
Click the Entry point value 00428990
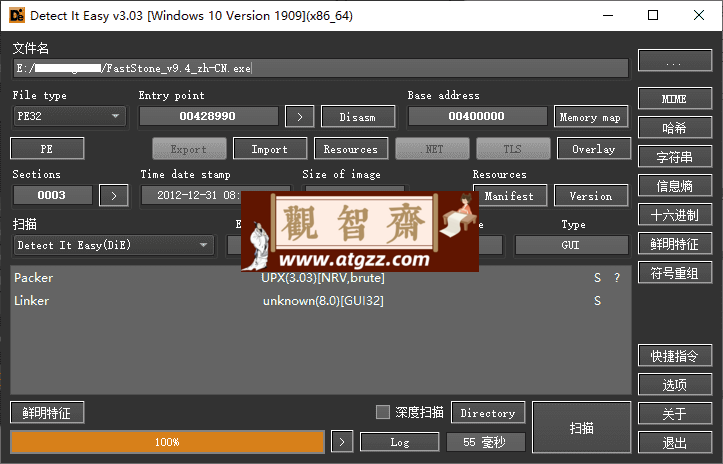click(x=208, y=116)
